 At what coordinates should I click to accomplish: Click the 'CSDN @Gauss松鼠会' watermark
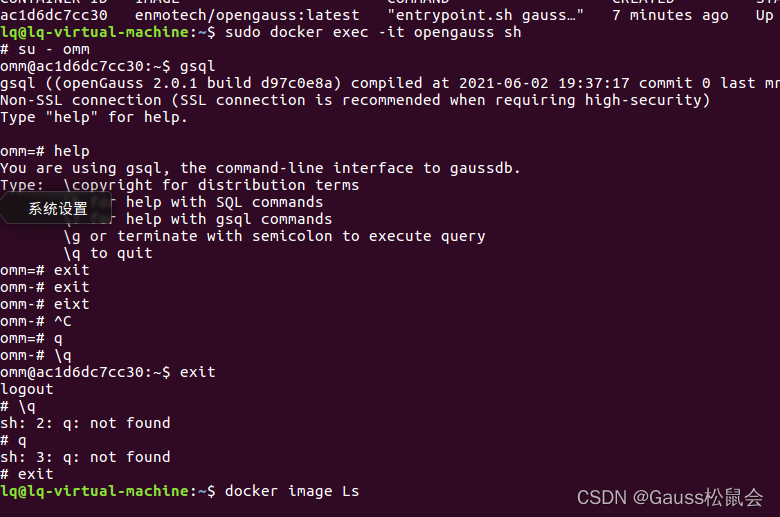(670, 498)
